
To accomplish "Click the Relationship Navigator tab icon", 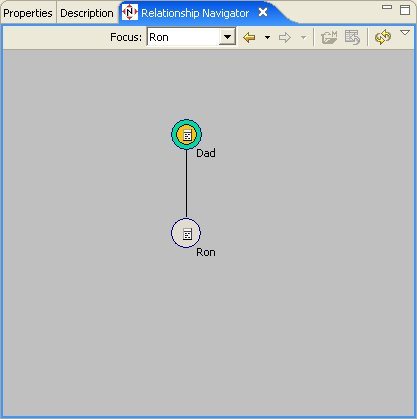I will 130,12.
